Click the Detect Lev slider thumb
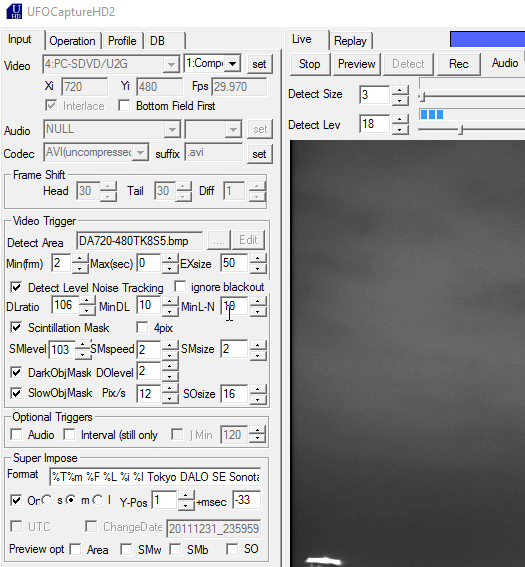Screen dimensions: 525x567 tap(461, 130)
